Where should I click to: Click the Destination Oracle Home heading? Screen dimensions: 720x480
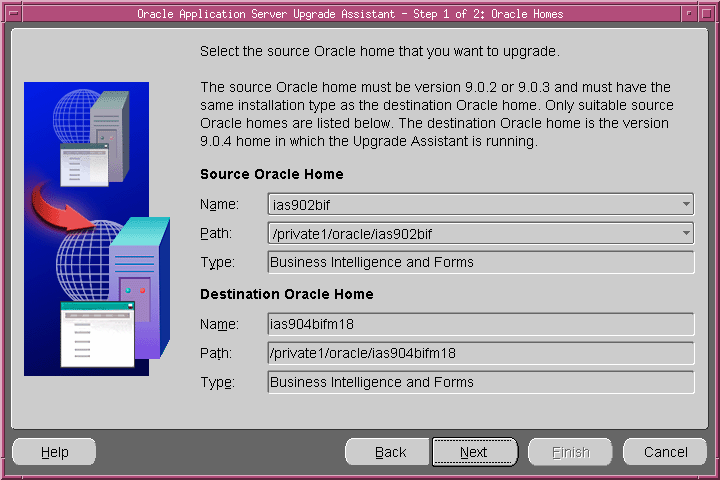(287, 294)
